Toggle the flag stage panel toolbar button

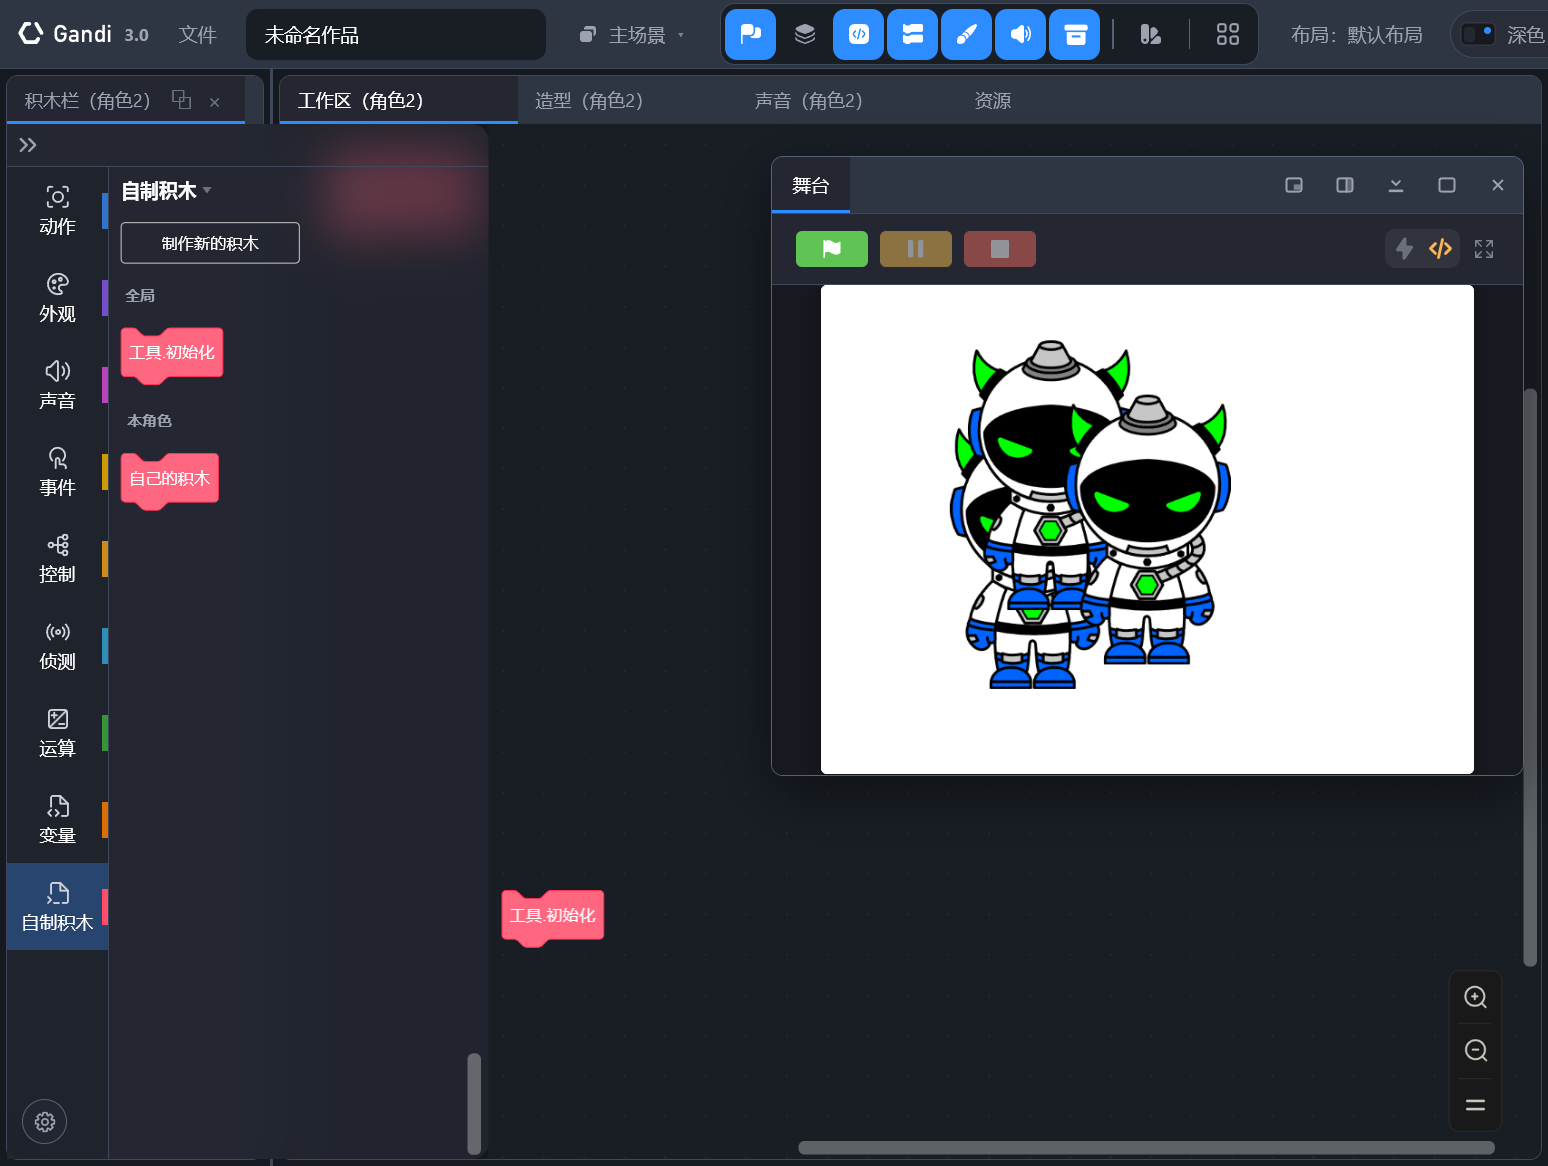tap(750, 35)
